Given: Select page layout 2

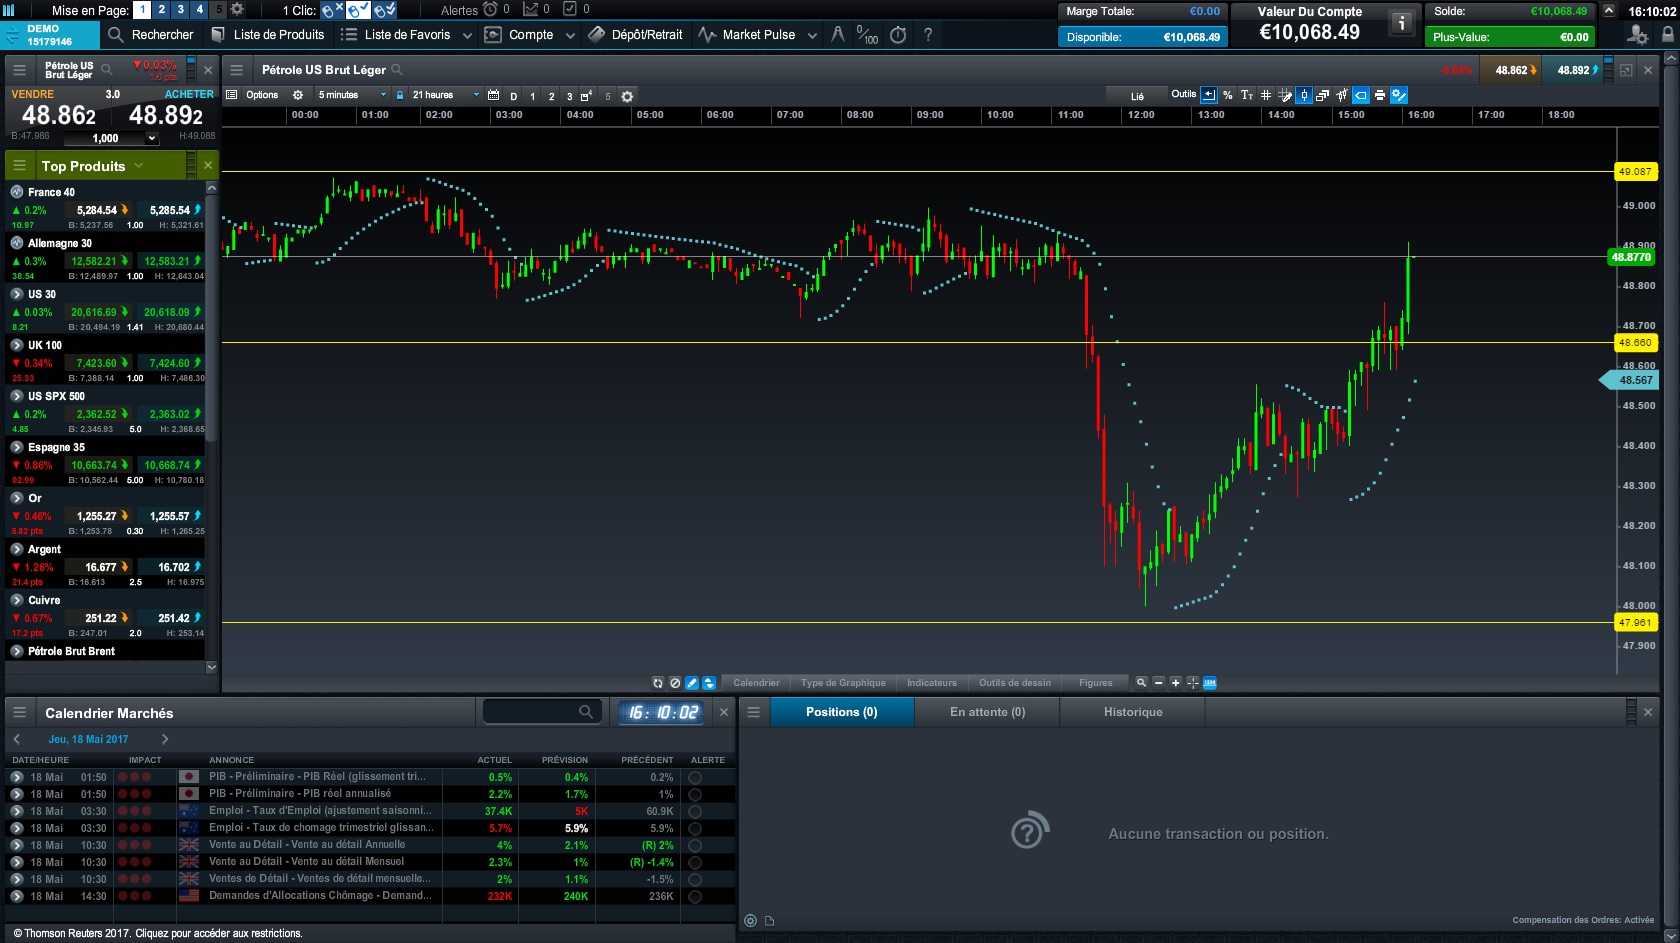Looking at the screenshot, I should [x=161, y=10].
